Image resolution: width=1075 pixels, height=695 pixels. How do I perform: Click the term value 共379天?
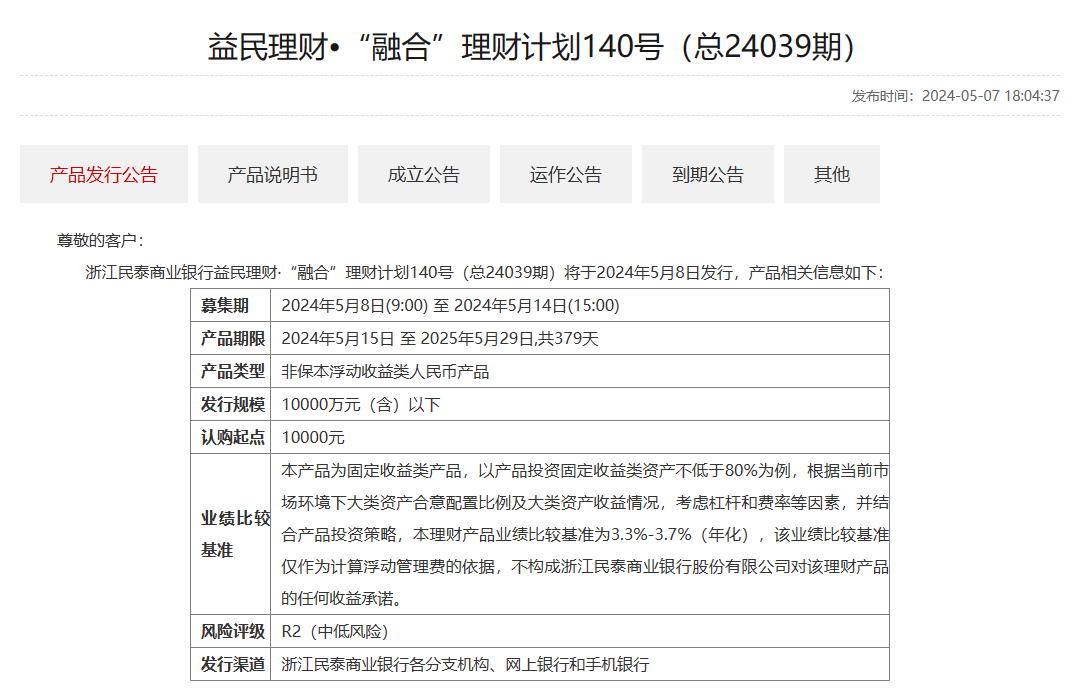coord(568,339)
